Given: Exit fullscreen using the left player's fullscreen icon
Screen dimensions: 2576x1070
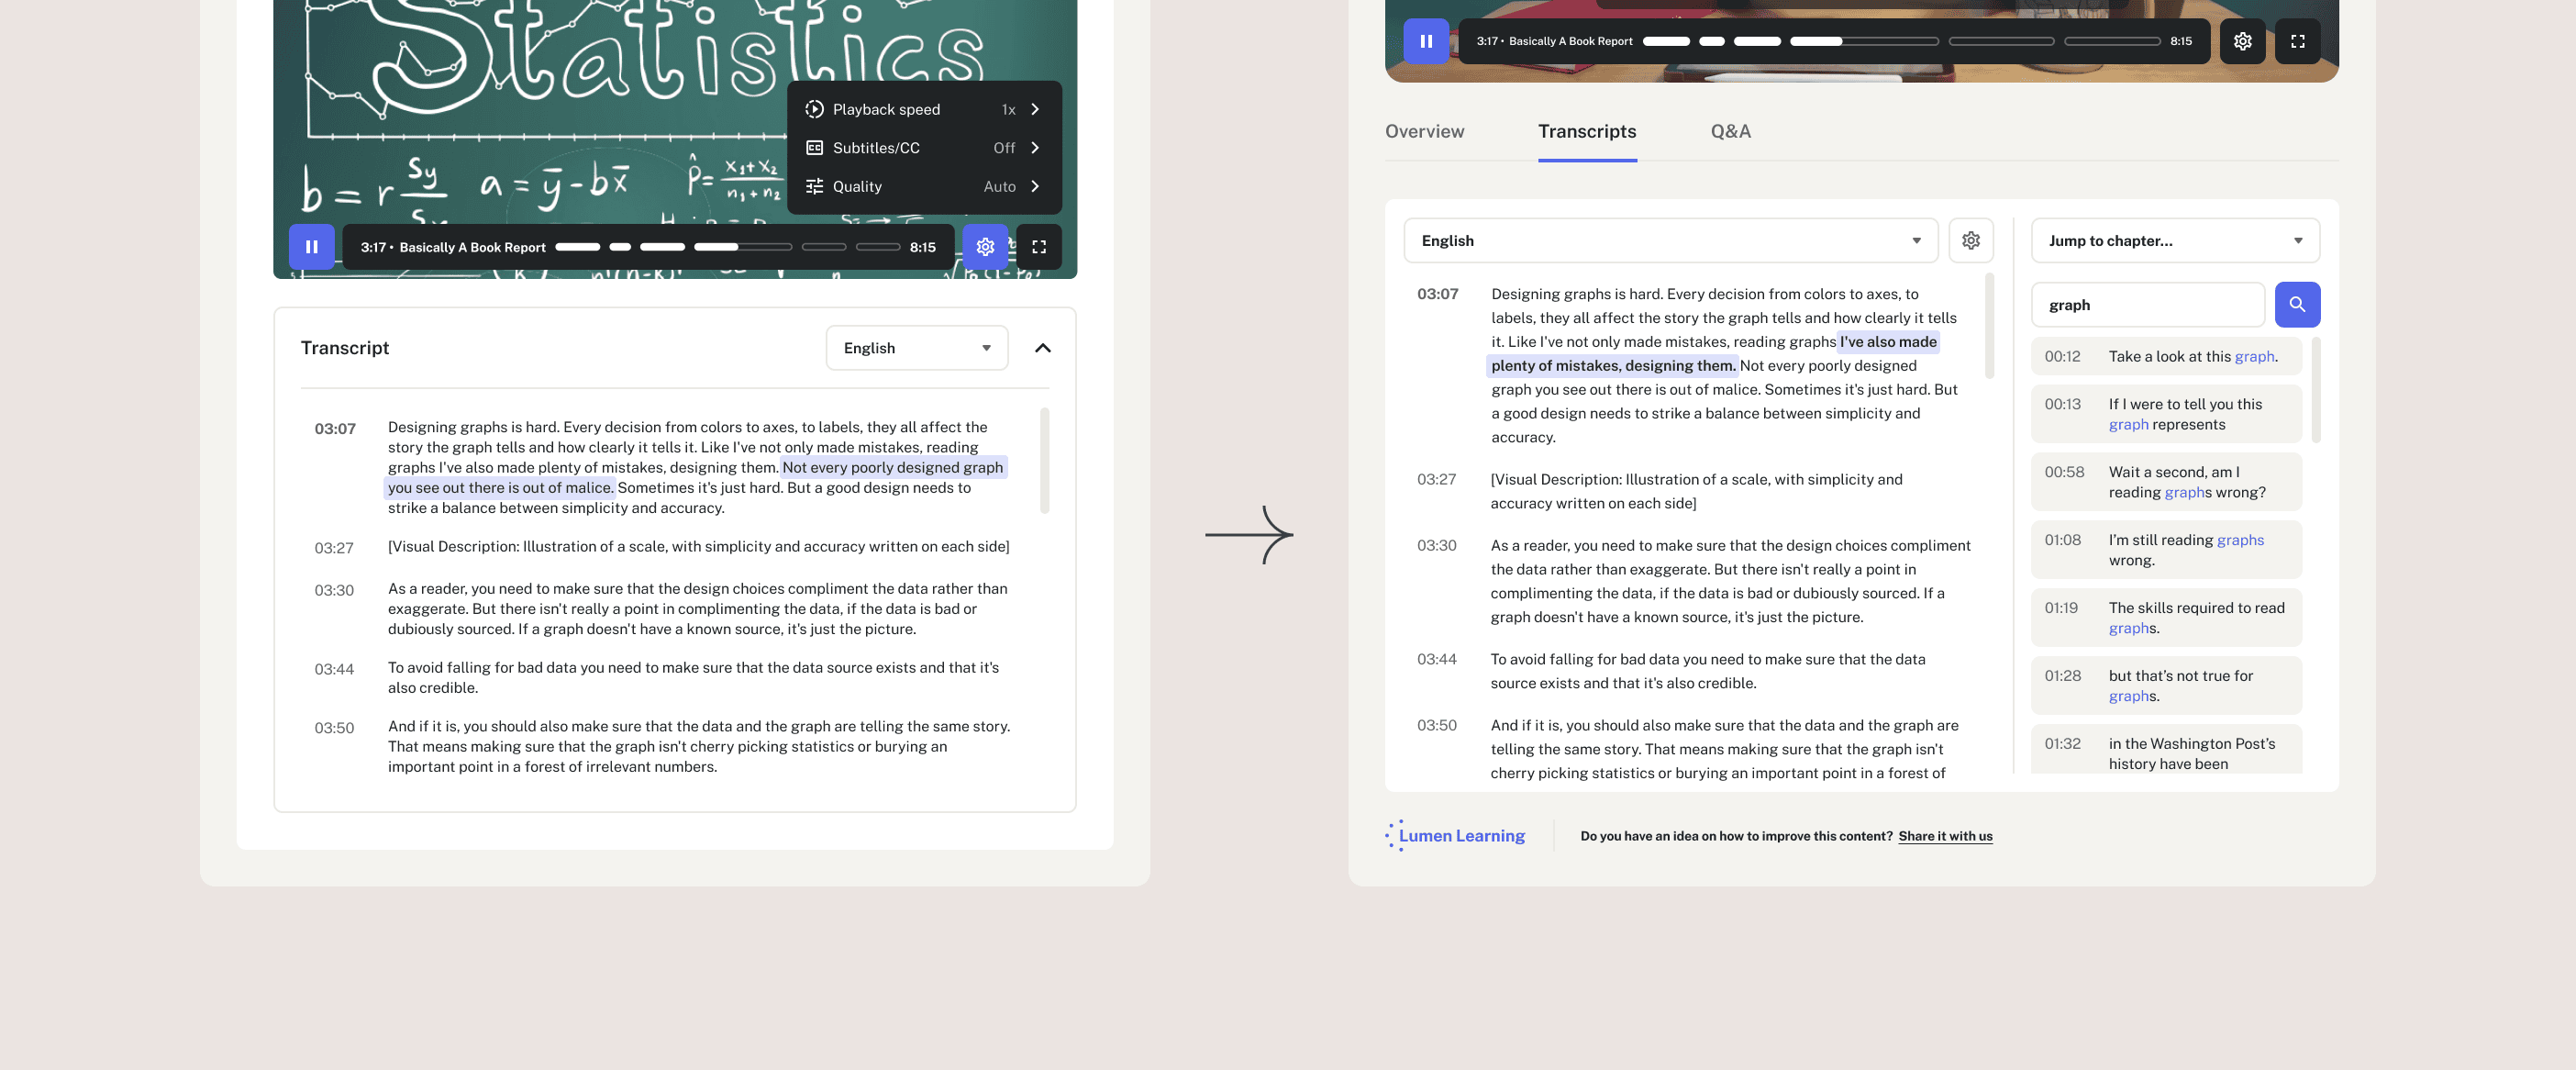Looking at the screenshot, I should coord(1039,246).
